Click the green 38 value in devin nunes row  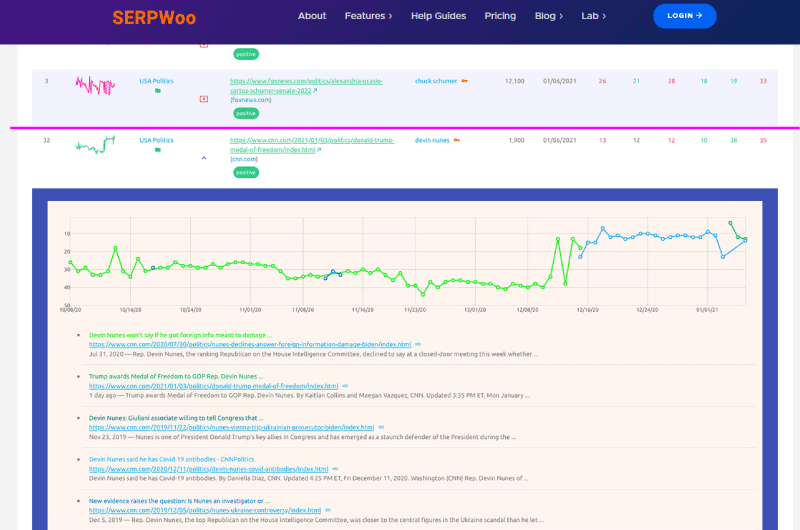click(733, 140)
